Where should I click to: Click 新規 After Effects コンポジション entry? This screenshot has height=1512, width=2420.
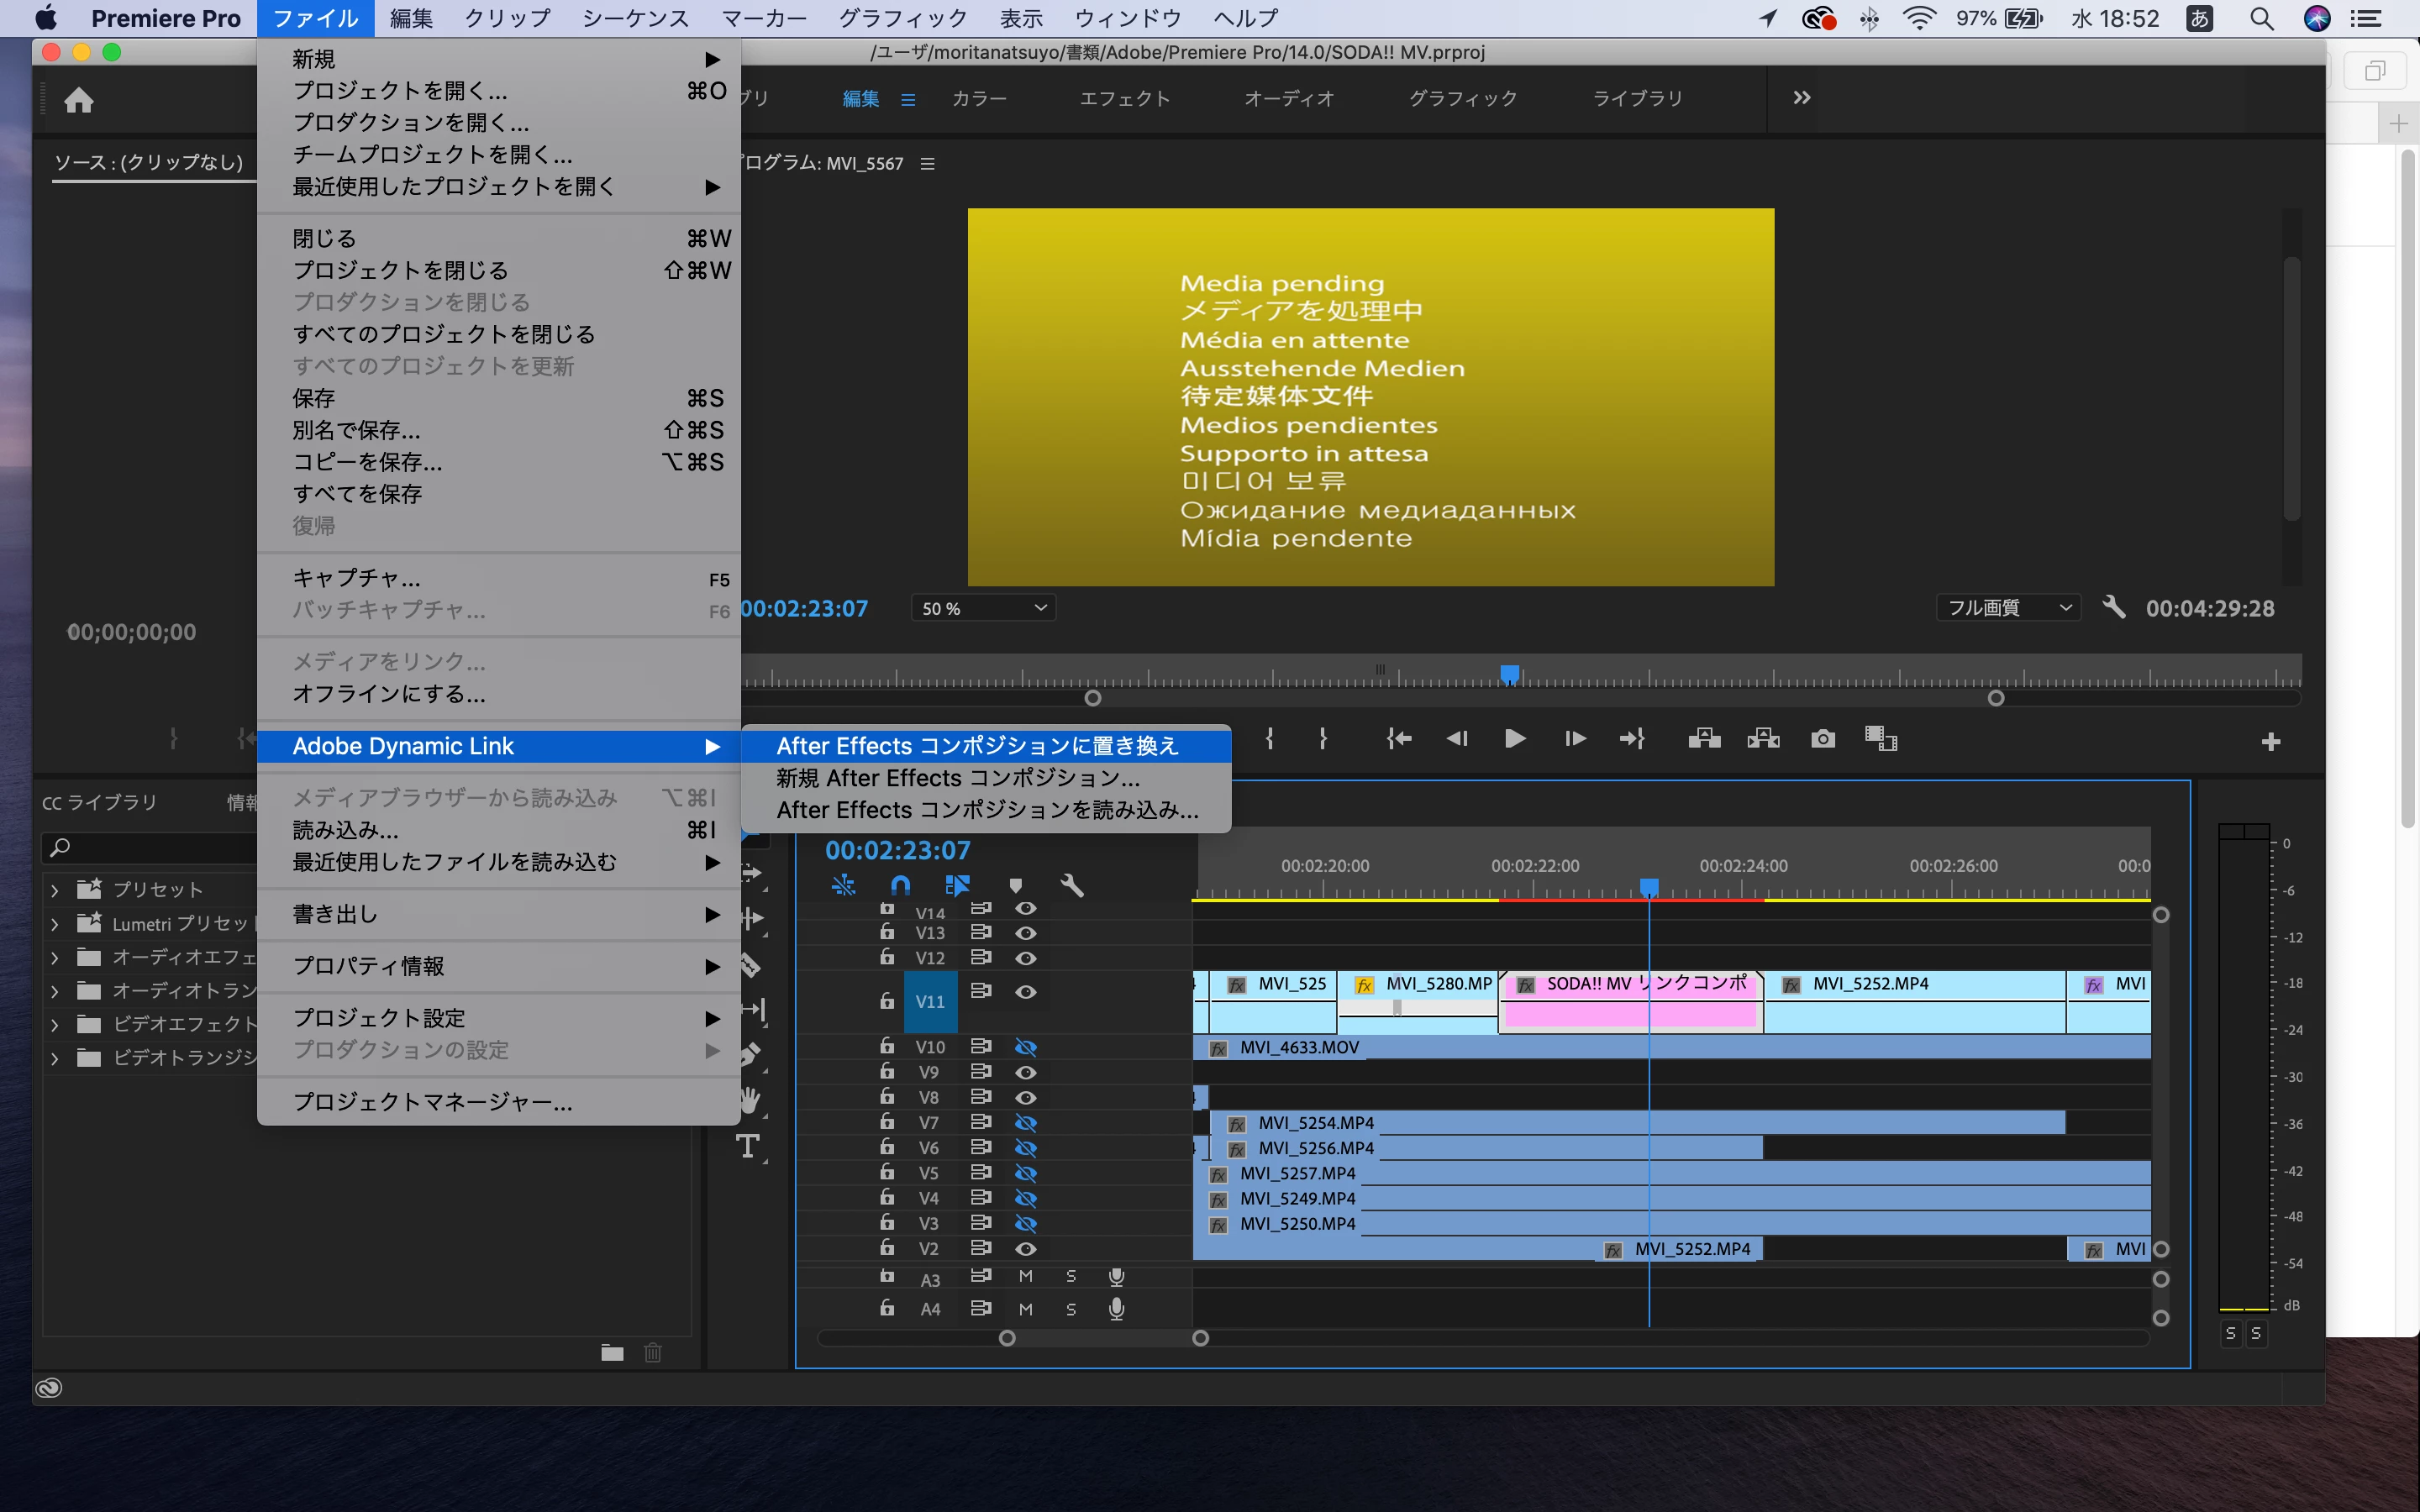point(957,778)
